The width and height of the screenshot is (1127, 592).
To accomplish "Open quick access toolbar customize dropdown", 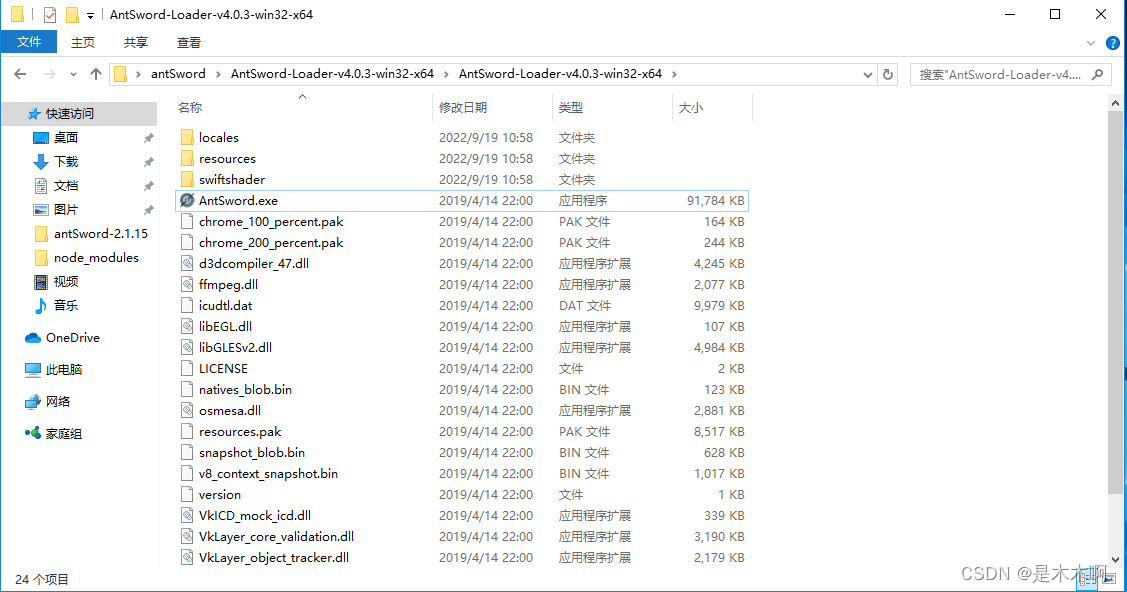I will coord(91,15).
